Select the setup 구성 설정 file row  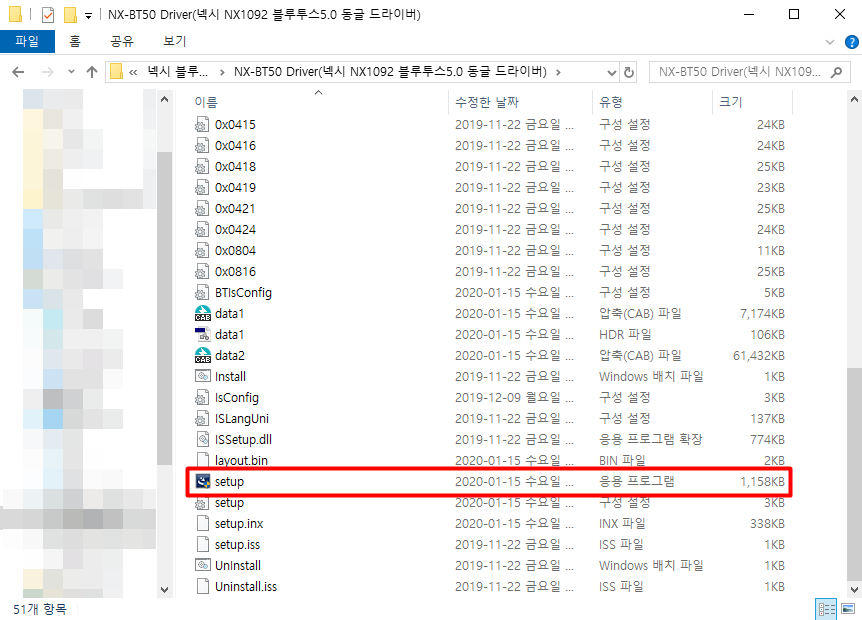pyautogui.click(x=489, y=503)
